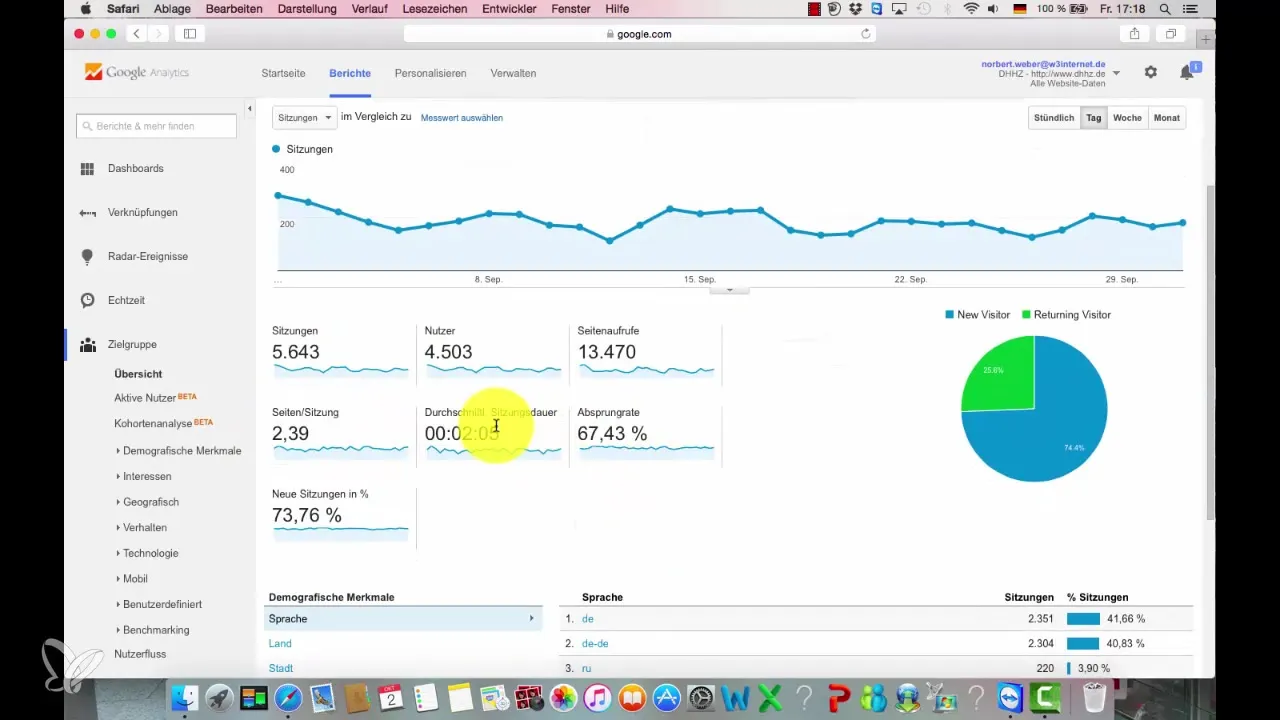Open Photos from the Dock
Image resolution: width=1280 pixels, height=720 pixels.
tap(564, 698)
